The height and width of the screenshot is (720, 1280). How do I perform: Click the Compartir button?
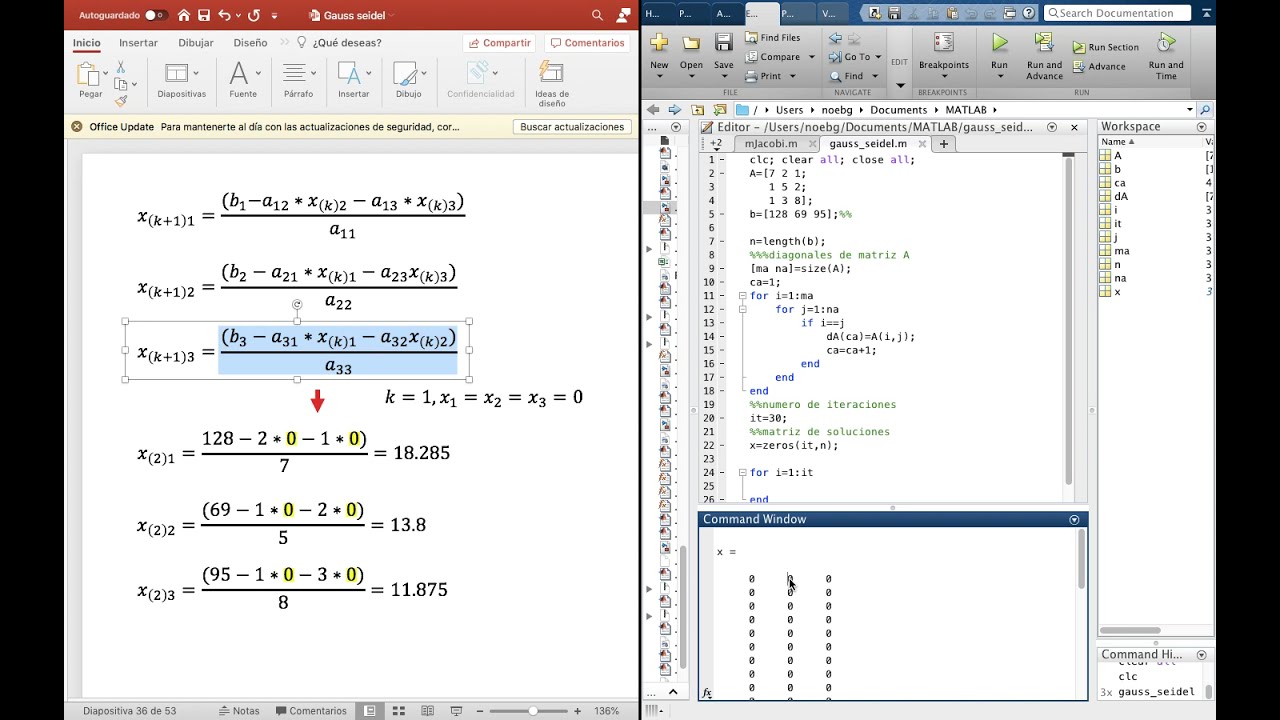coord(498,43)
